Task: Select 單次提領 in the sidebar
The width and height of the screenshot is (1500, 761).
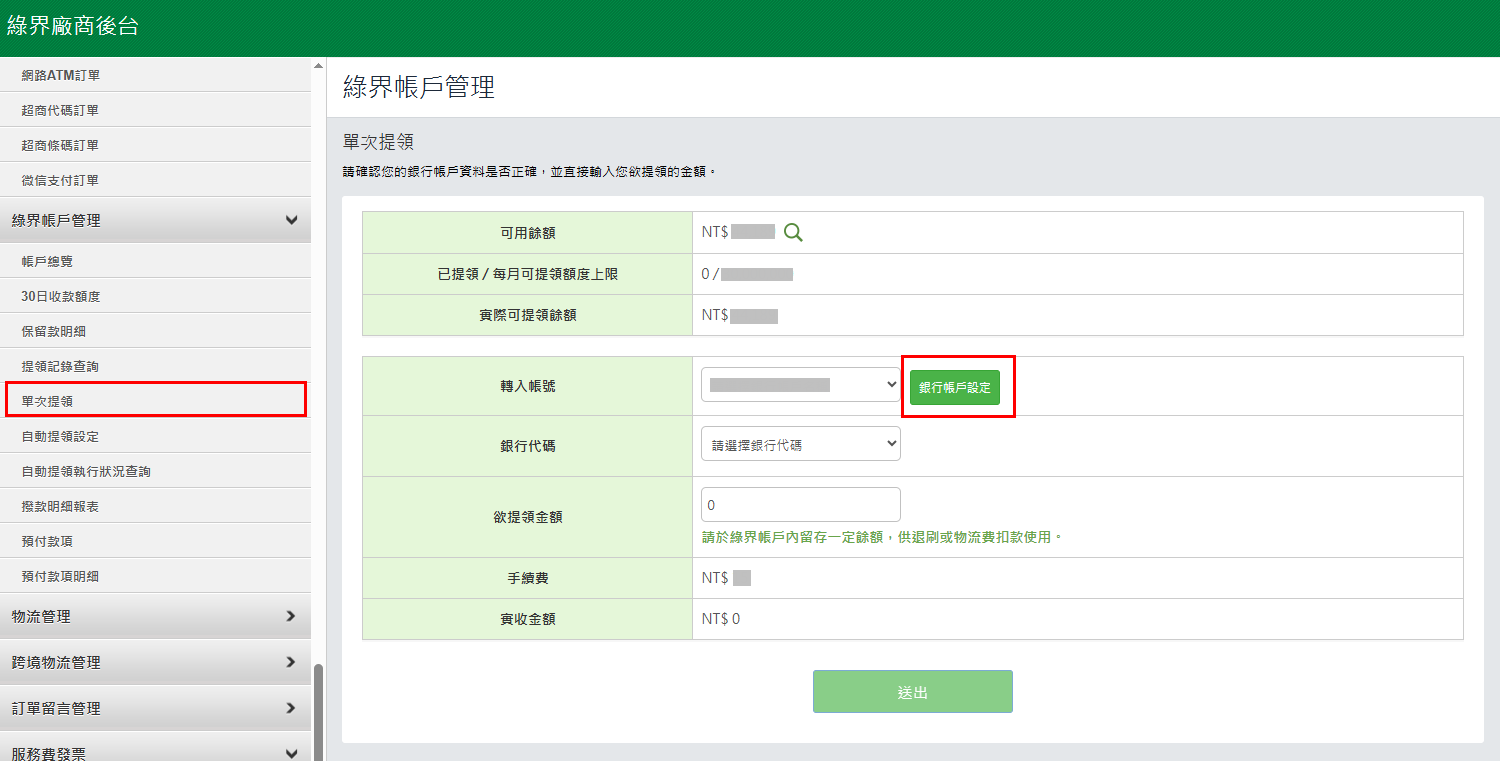Action: [x=155, y=401]
